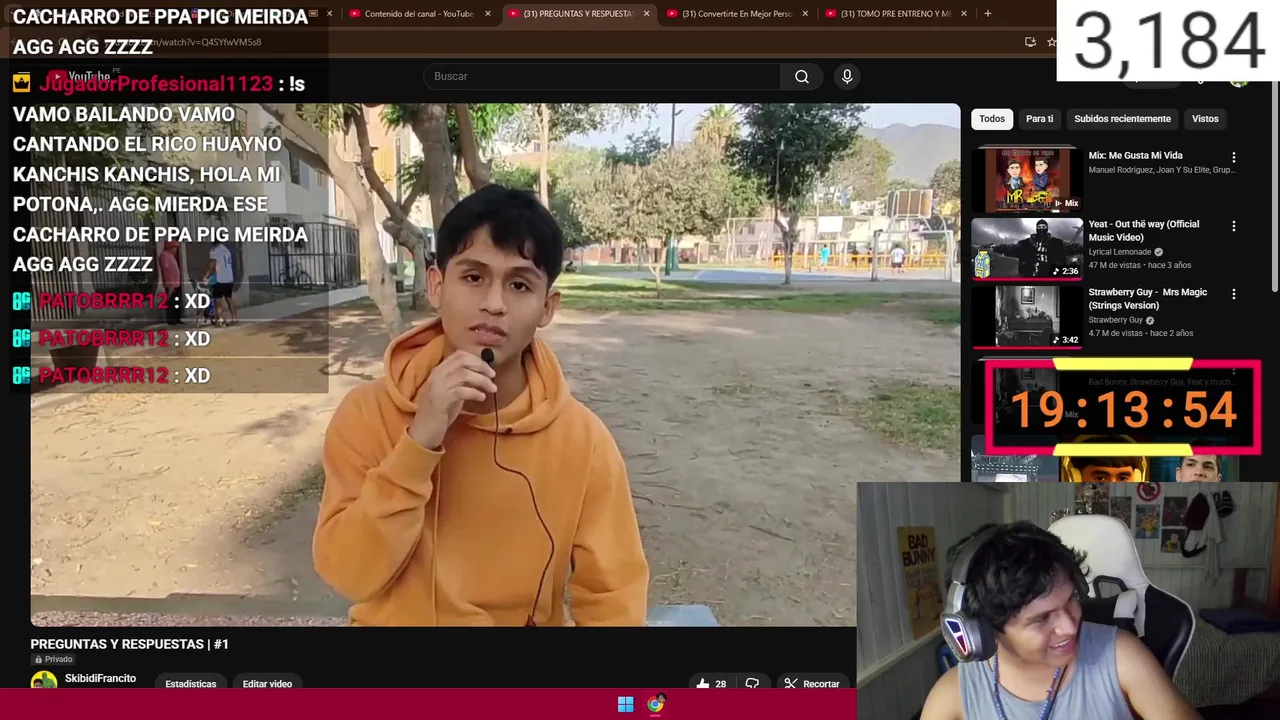Screen dimensions: 1280x720
Task: Open the Recortar clip tool
Action: point(812,684)
